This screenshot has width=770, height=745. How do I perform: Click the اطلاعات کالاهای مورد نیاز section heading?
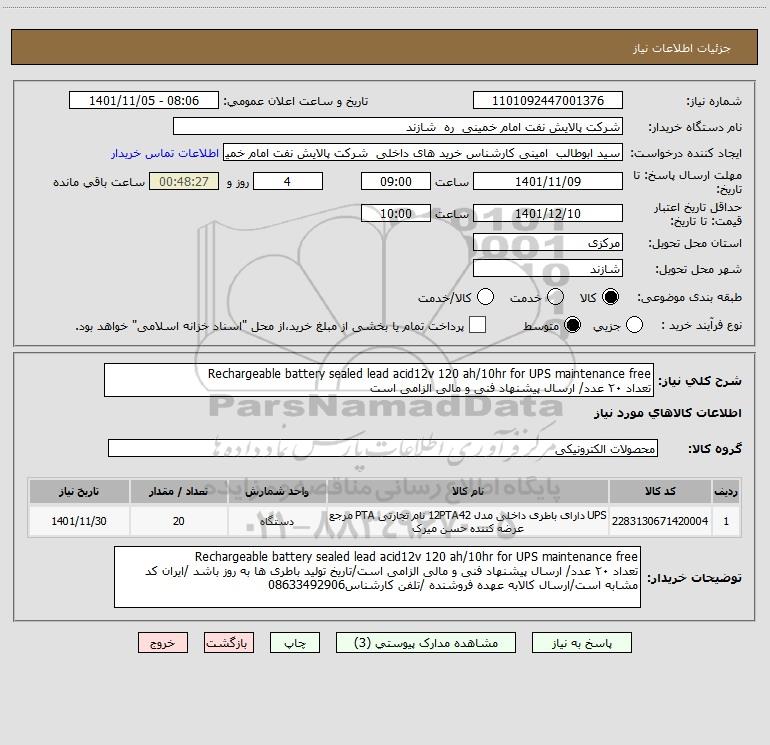667,413
